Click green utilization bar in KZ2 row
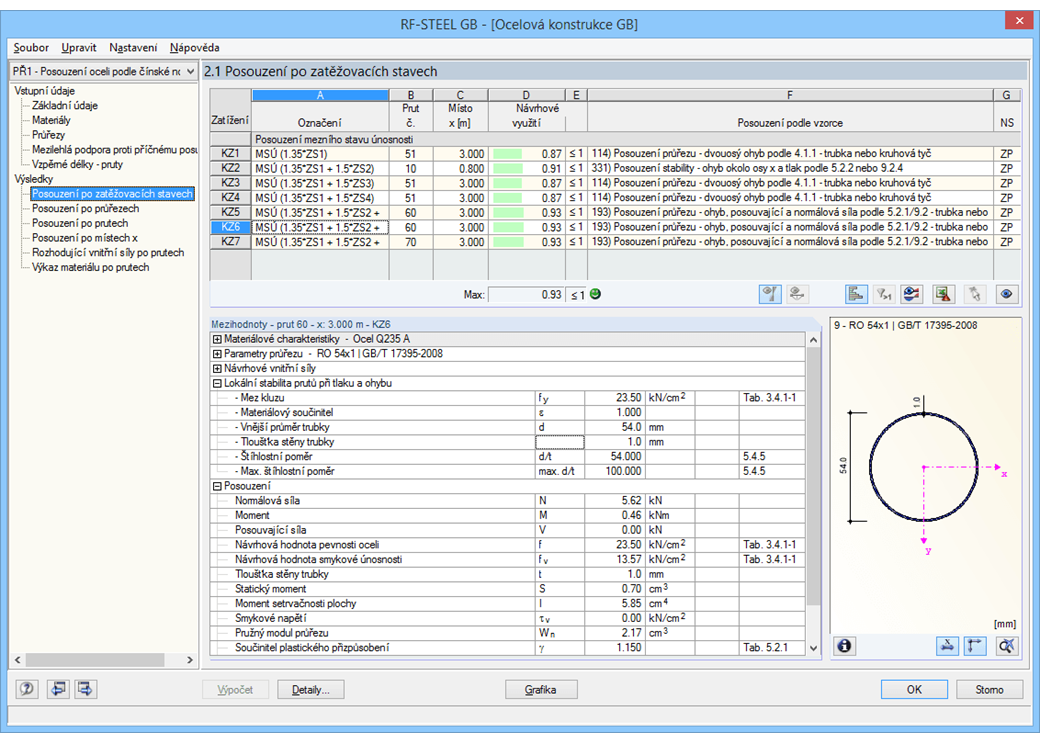1040x743 pixels. click(507, 169)
